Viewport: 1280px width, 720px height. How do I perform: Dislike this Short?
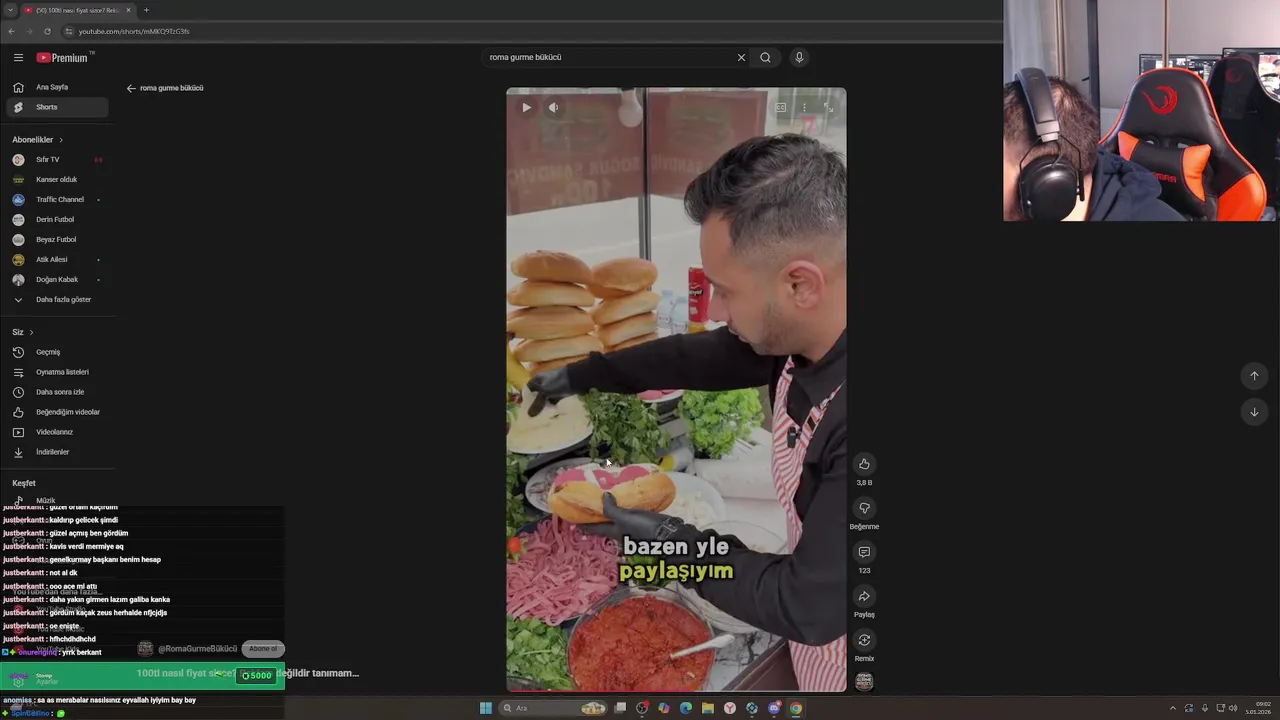[x=864, y=508]
